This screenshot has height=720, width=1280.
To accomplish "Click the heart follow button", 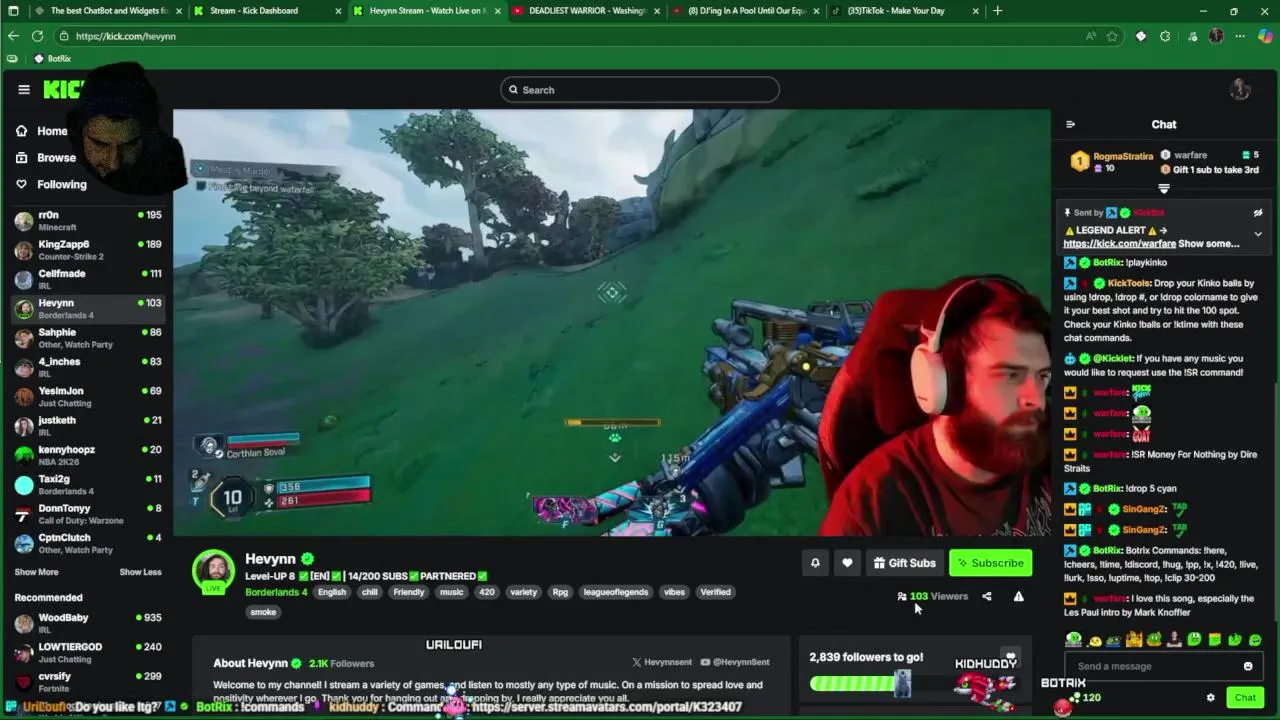I will (847, 563).
